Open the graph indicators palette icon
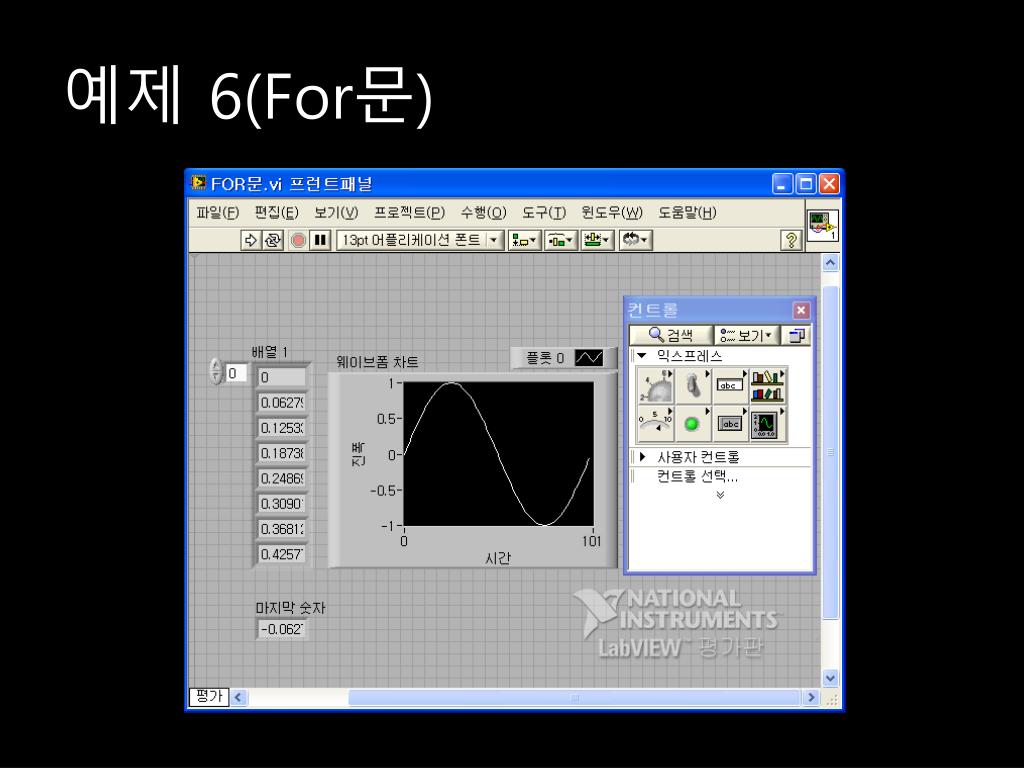 pyautogui.click(x=768, y=424)
